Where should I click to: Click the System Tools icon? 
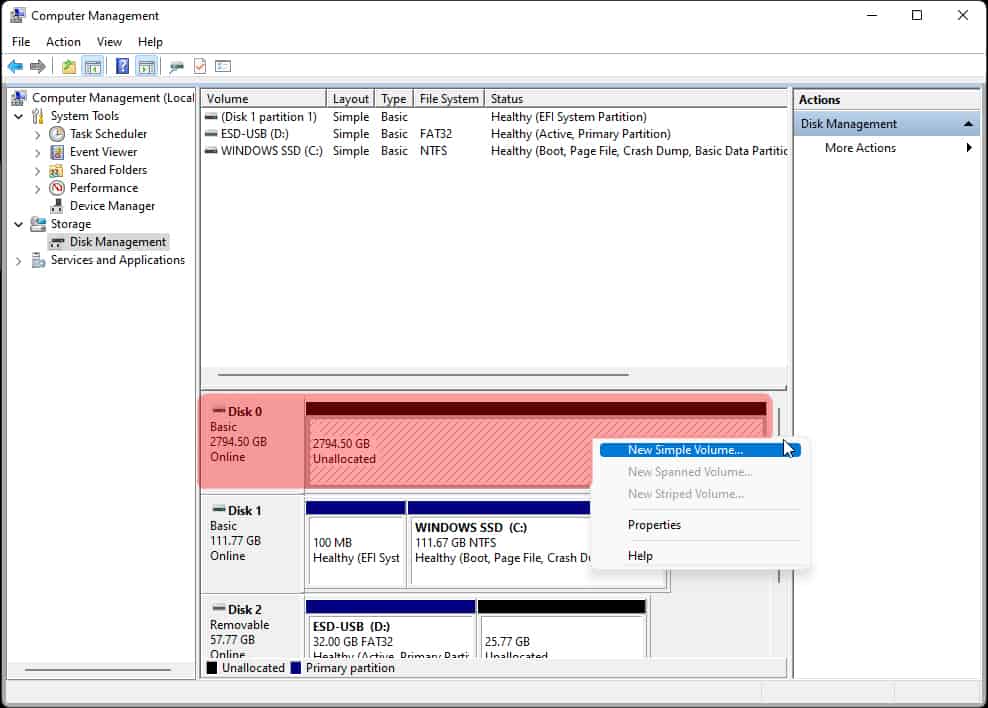tap(38, 116)
